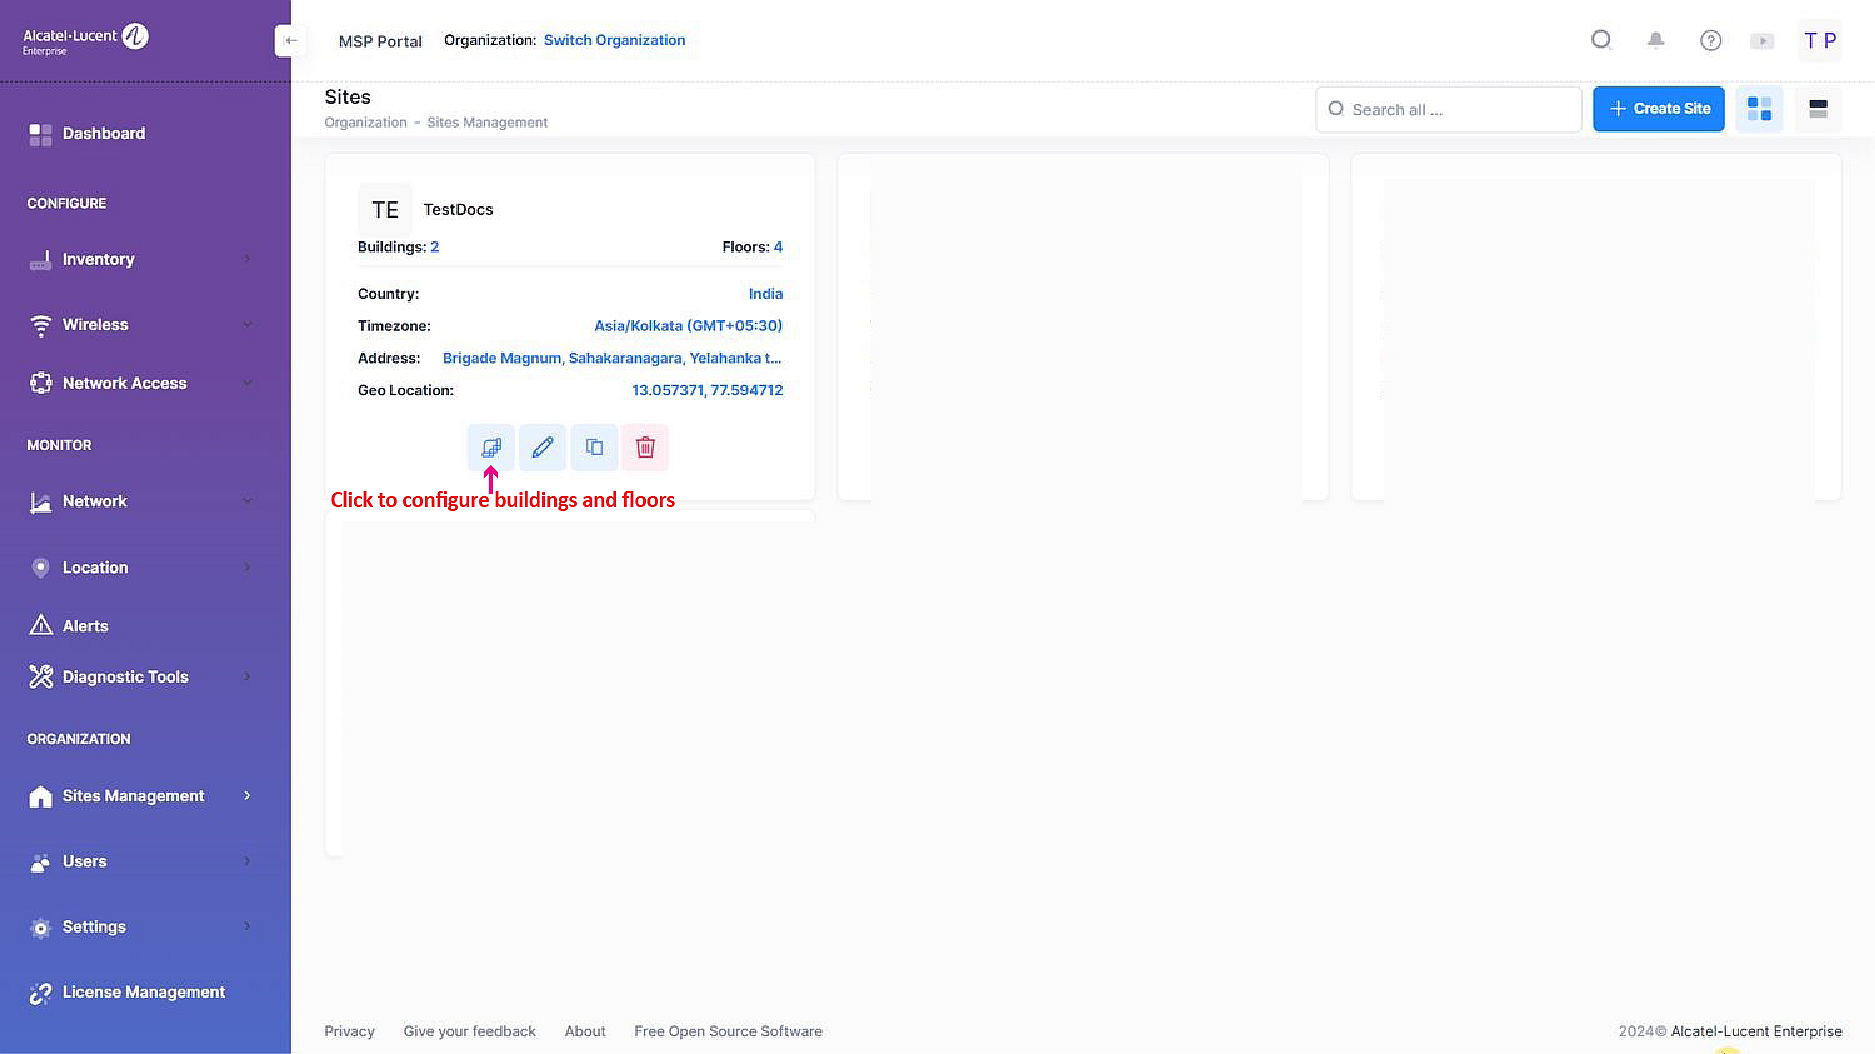Open License Management in the sidebar

(143, 992)
